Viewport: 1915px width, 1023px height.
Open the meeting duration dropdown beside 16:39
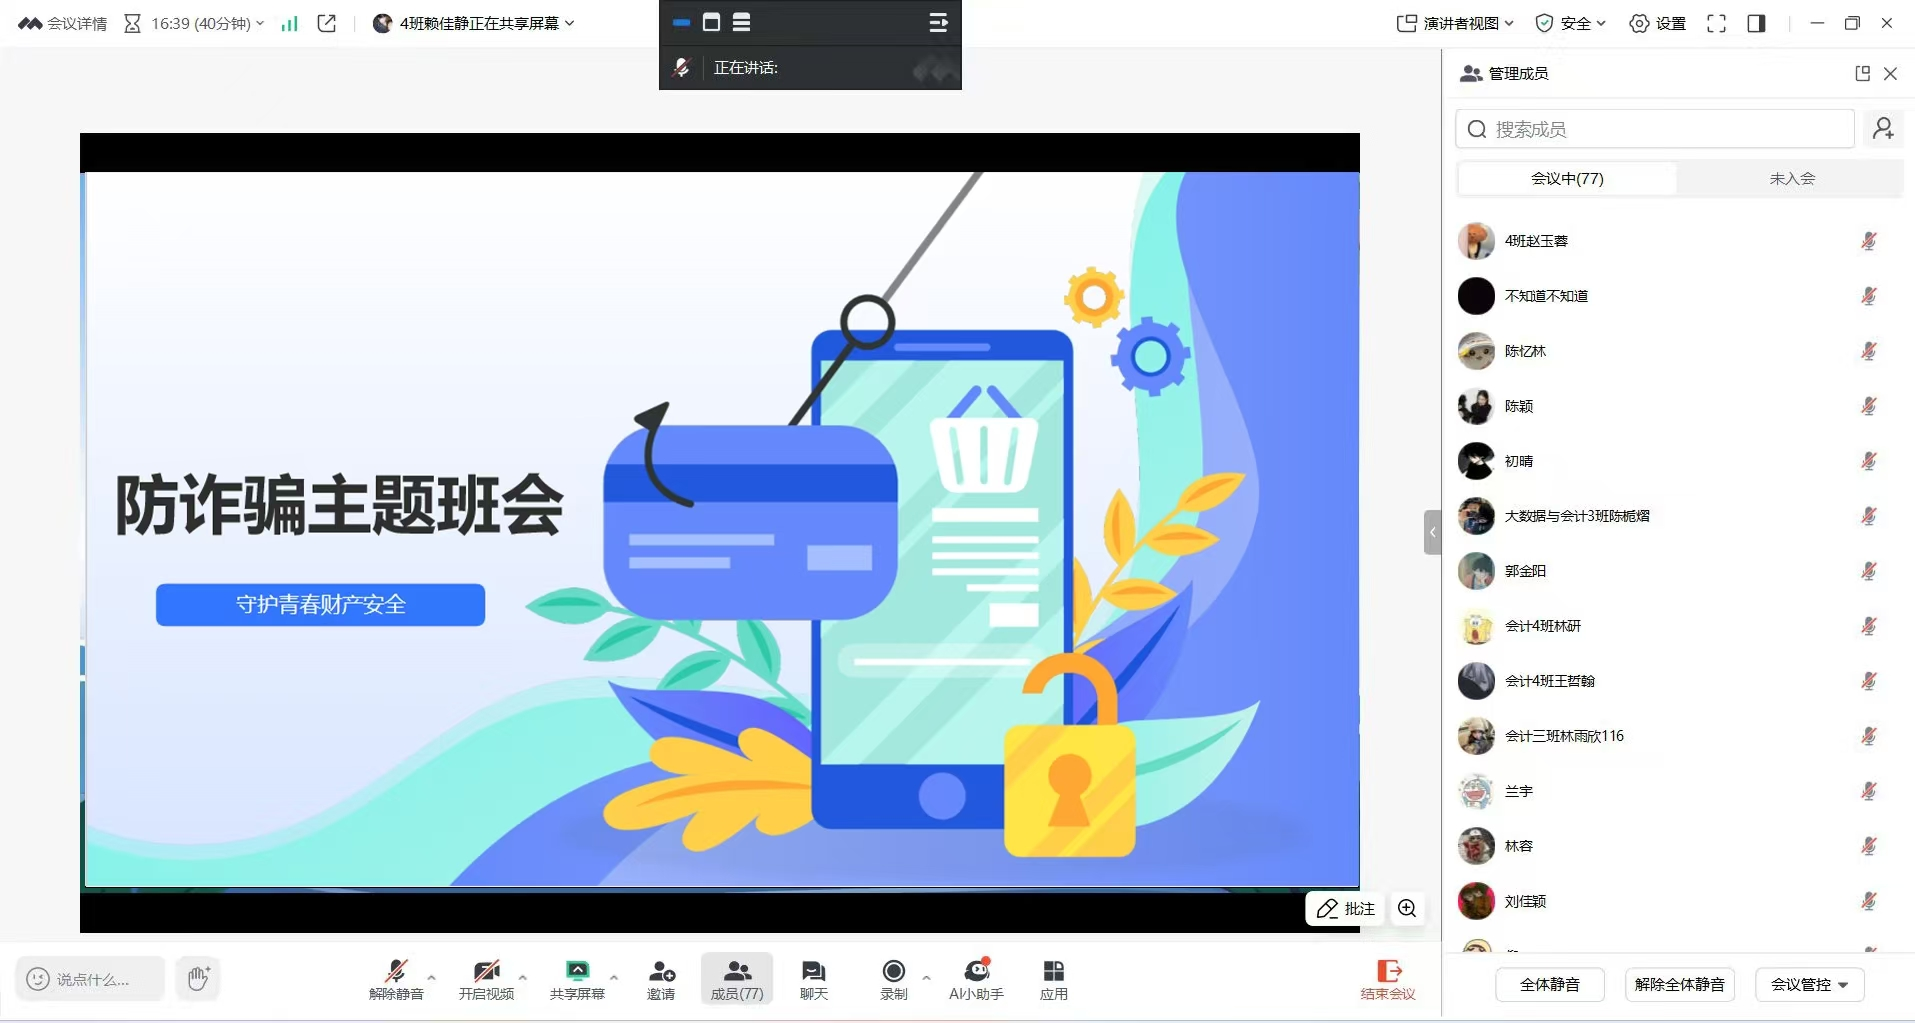coord(260,22)
